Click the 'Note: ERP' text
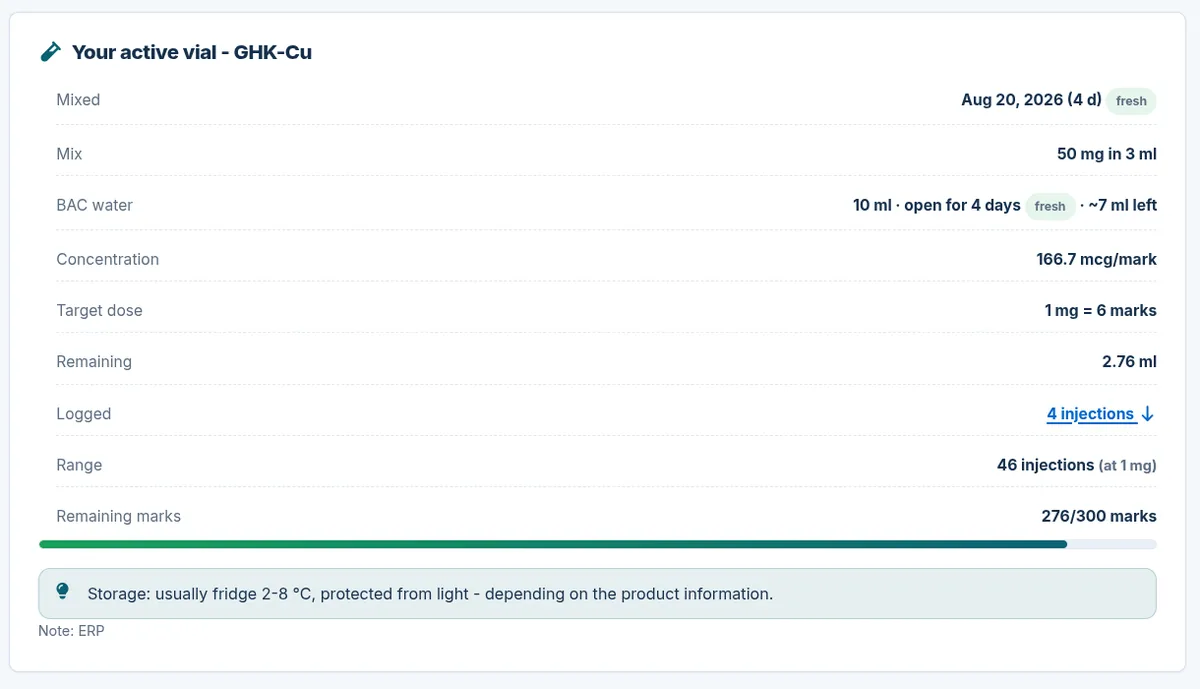 (x=71, y=631)
